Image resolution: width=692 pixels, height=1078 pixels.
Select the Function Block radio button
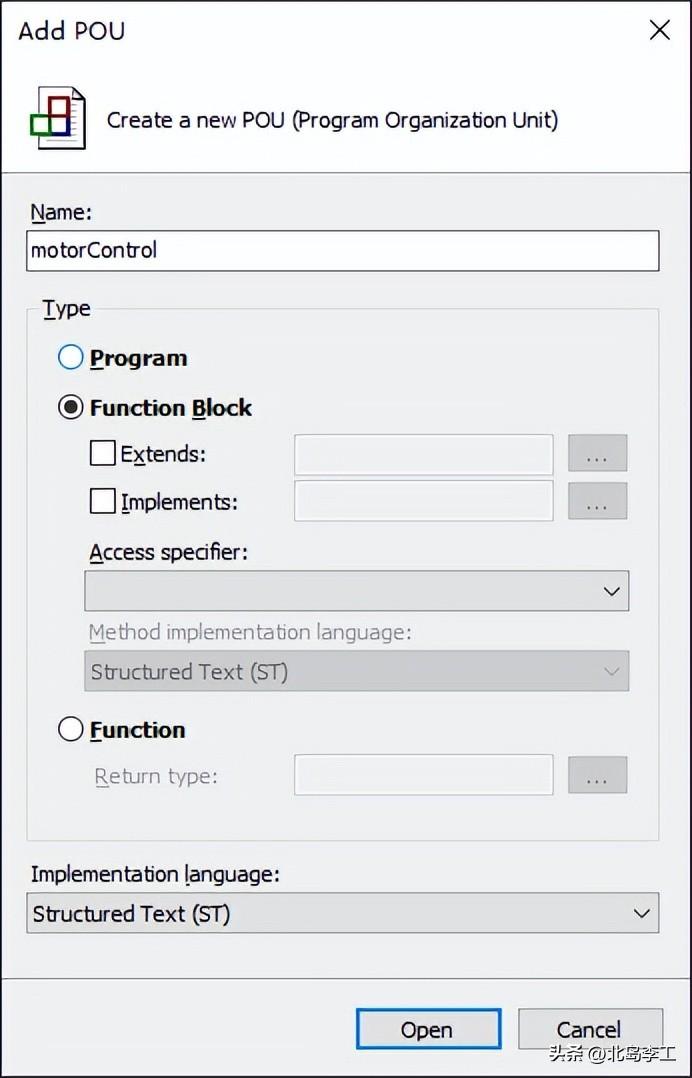(71, 407)
